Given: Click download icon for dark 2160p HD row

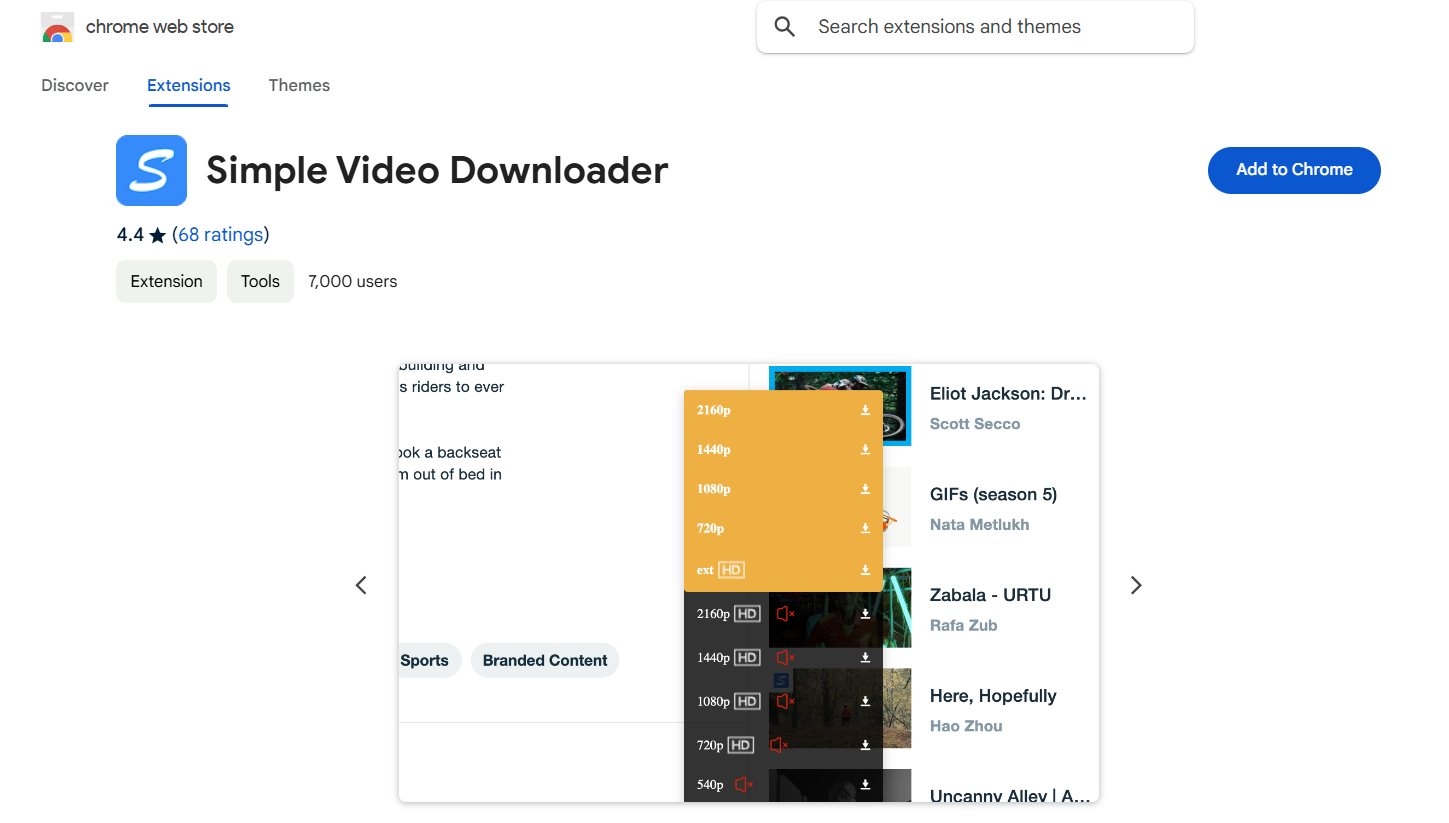Looking at the screenshot, I should pyautogui.click(x=865, y=614).
